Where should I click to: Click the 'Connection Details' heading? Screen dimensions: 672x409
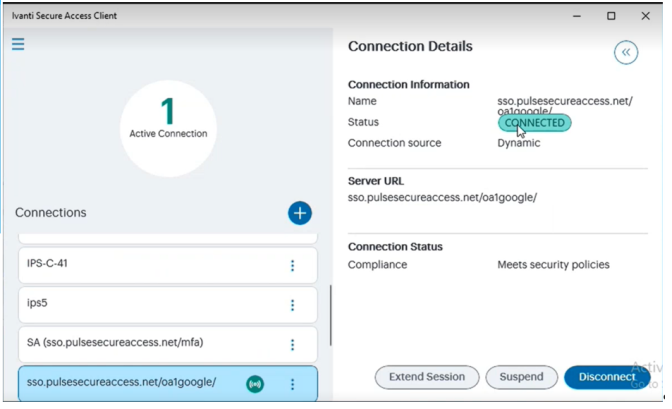(x=410, y=46)
